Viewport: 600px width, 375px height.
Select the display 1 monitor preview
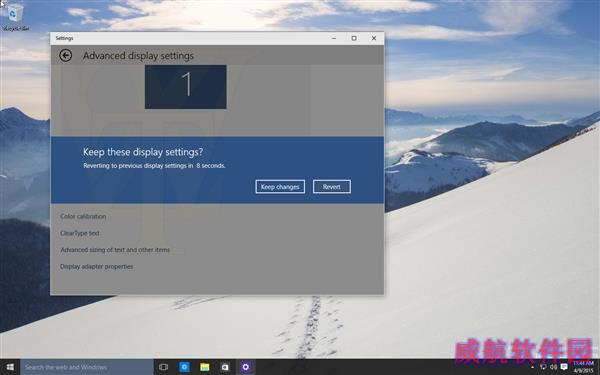186,87
